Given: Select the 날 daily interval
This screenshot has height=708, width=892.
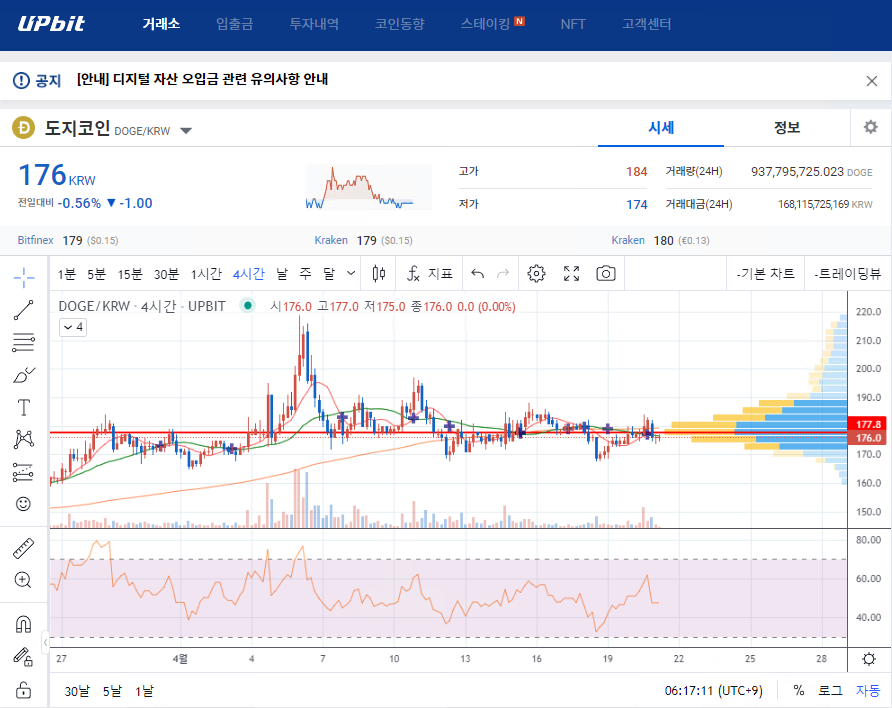Looking at the screenshot, I should [282, 274].
